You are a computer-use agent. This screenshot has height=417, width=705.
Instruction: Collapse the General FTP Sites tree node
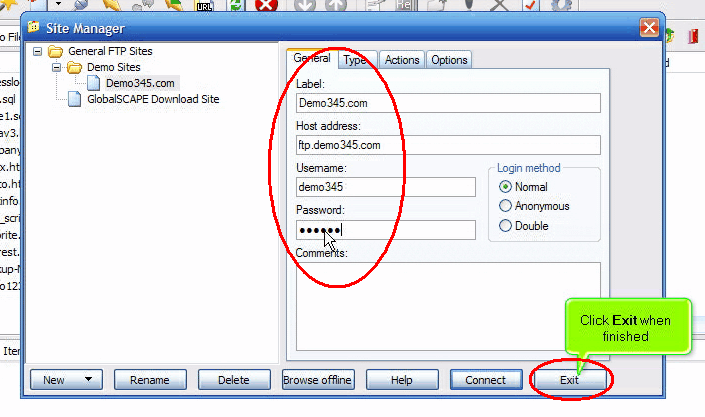37,52
